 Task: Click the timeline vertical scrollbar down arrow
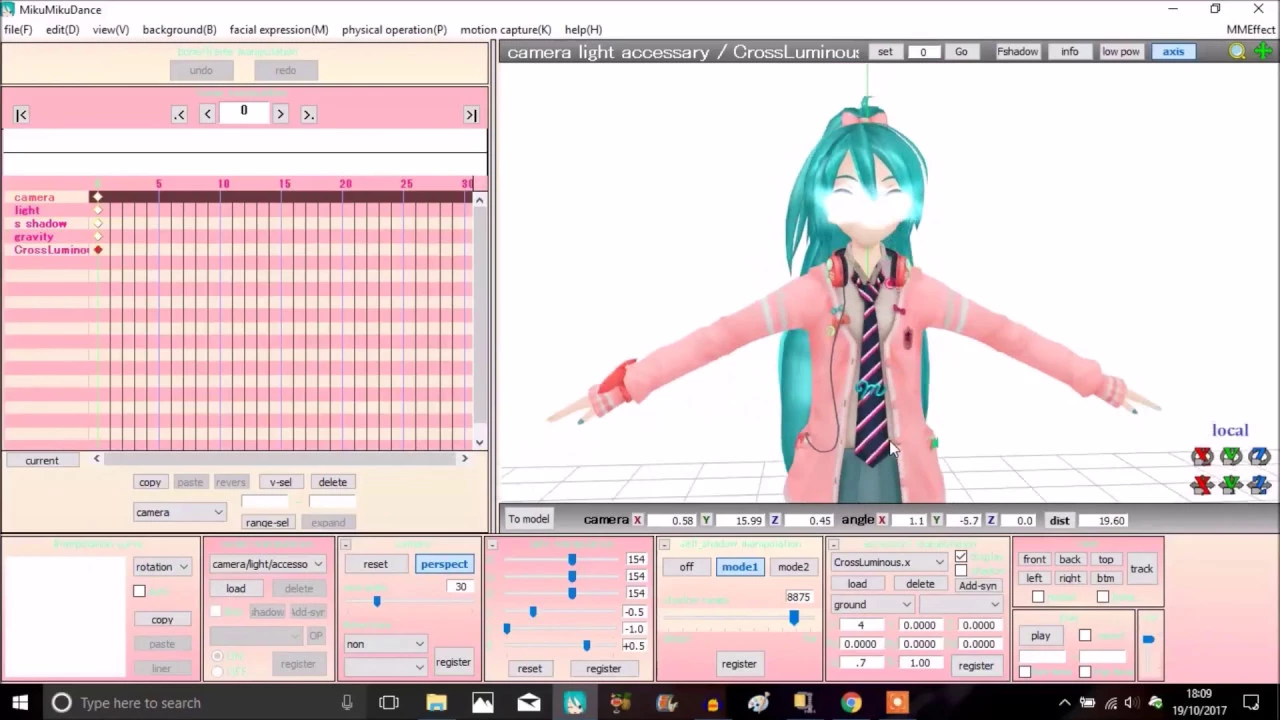coord(479,442)
